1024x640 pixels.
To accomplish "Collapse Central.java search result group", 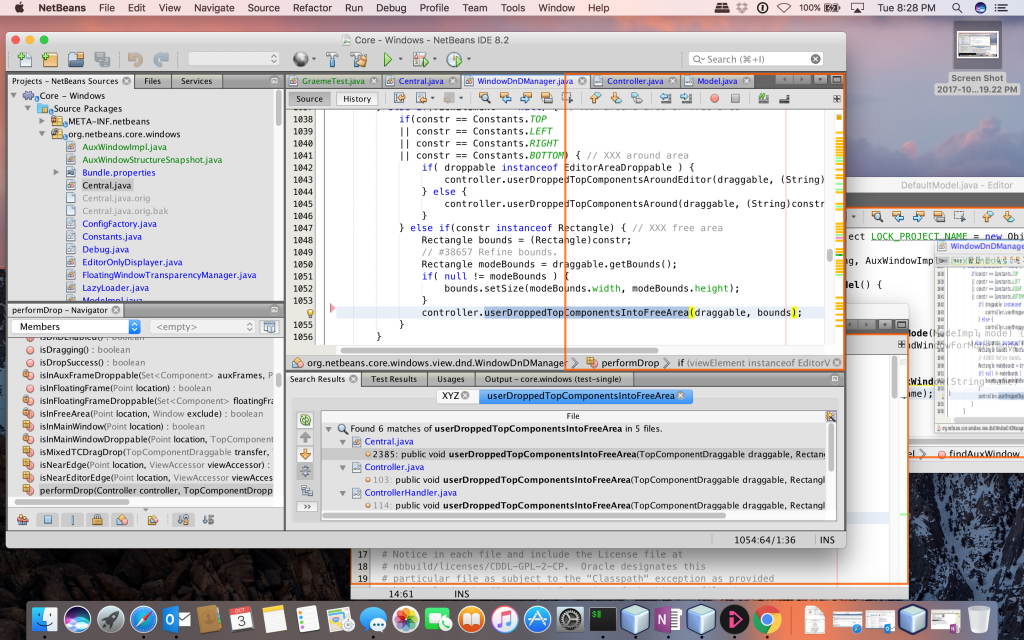I will pos(342,442).
